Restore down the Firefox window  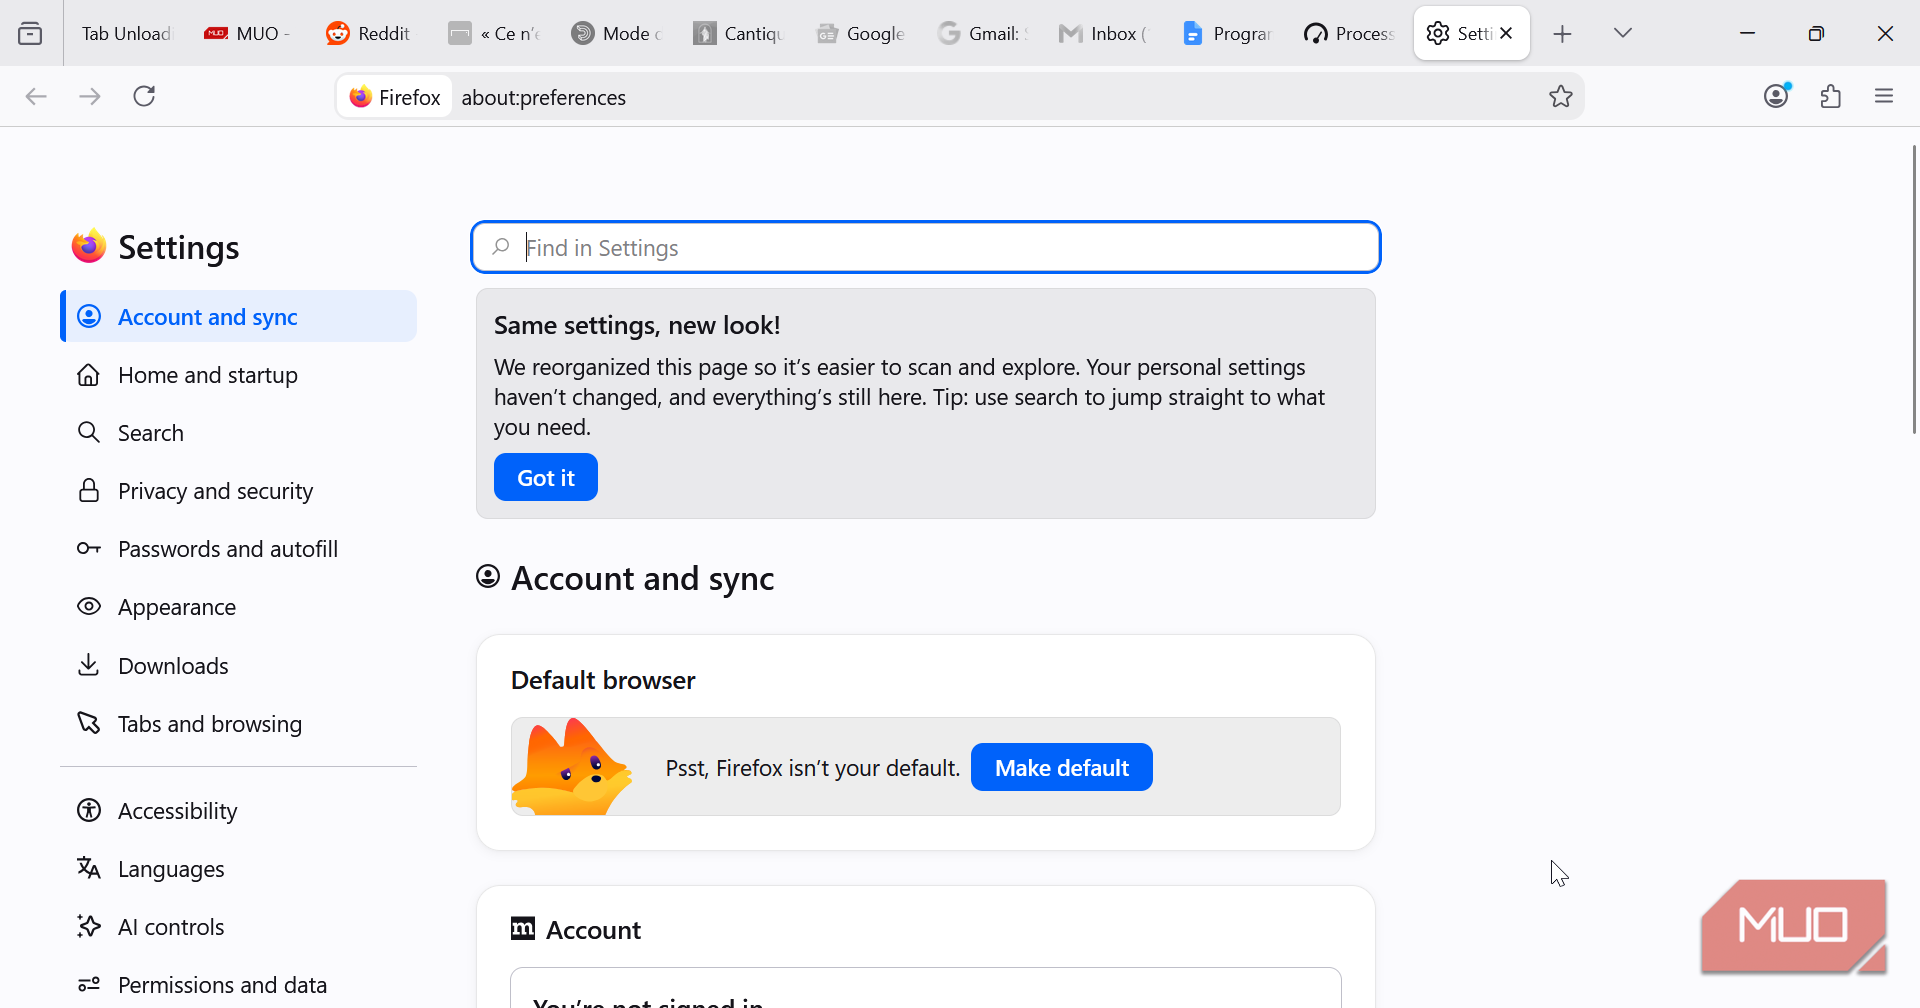click(1816, 33)
